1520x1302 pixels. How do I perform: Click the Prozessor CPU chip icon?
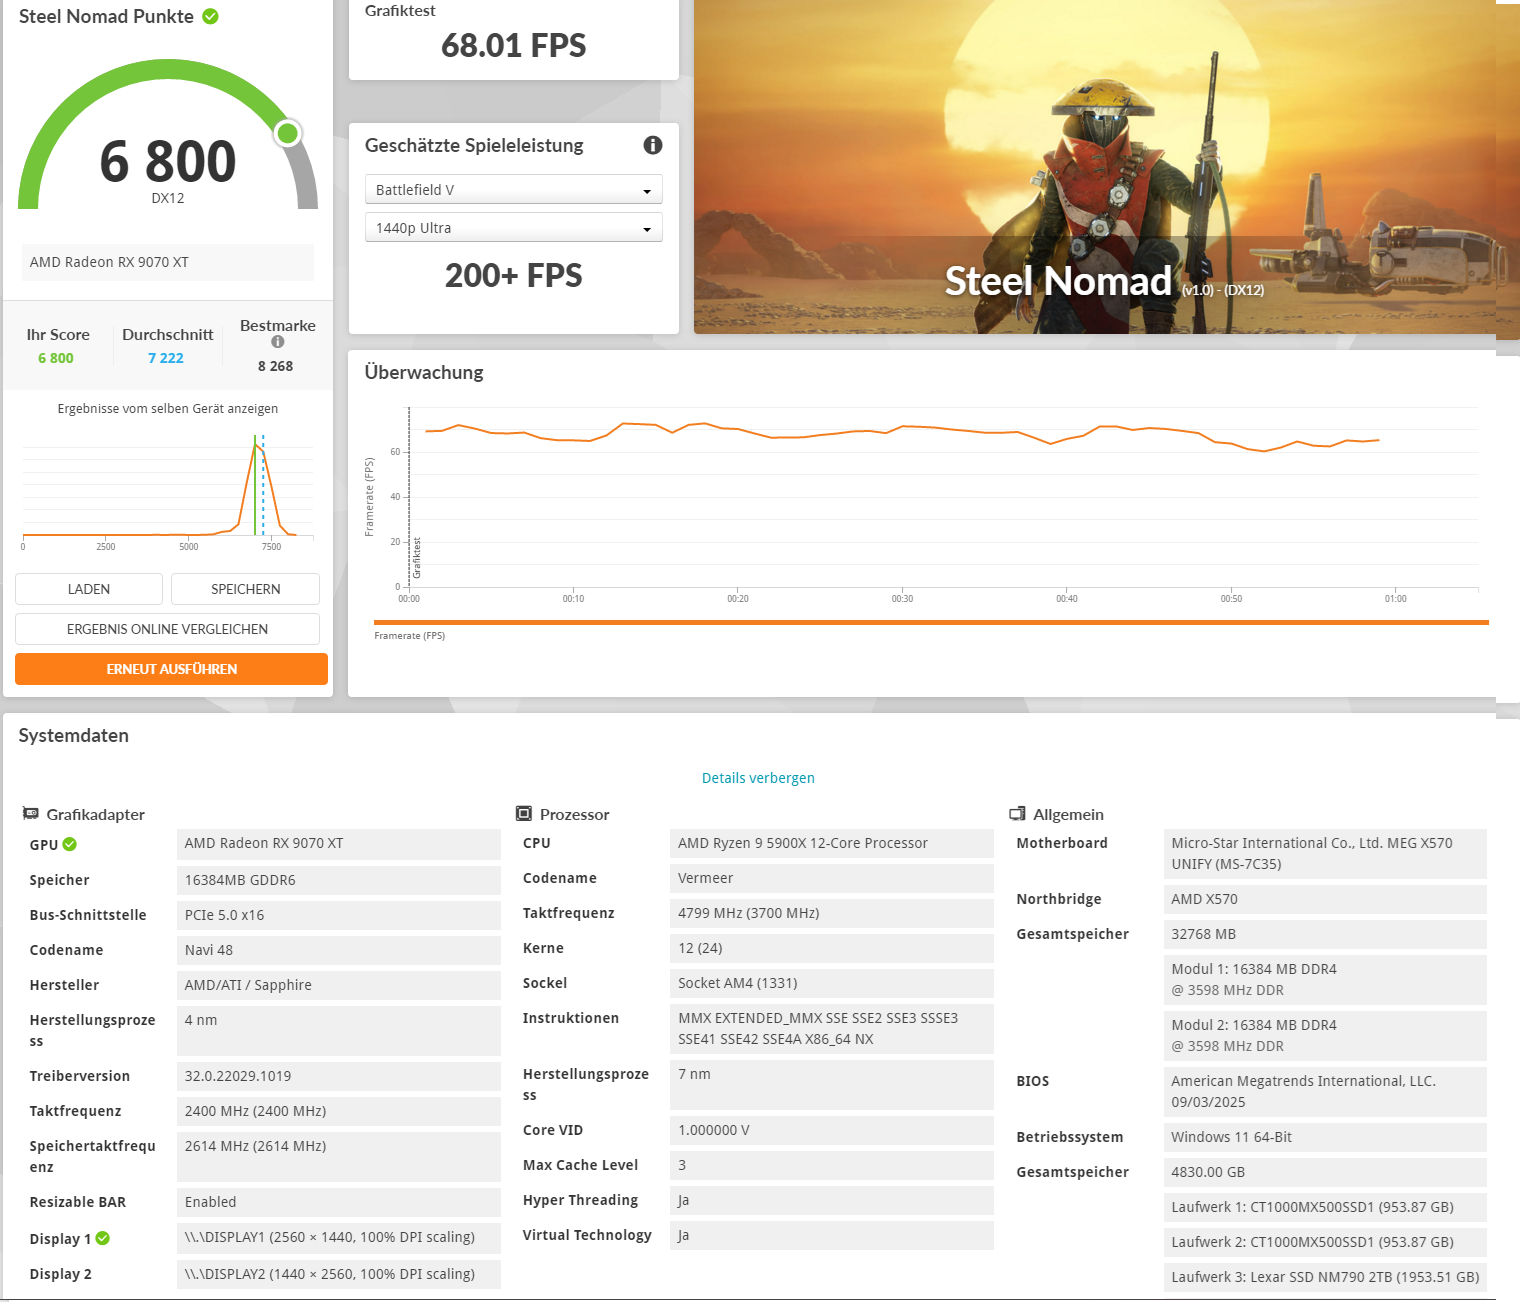pos(524,812)
